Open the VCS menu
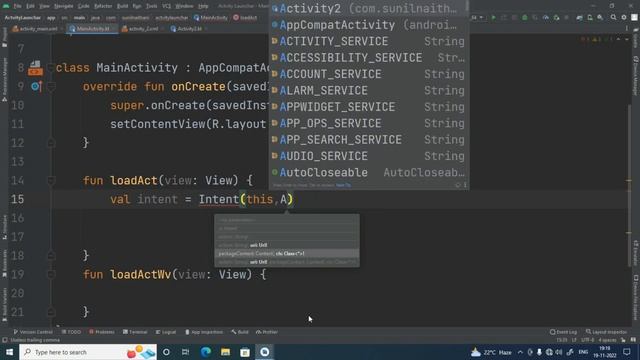 [167, 6]
